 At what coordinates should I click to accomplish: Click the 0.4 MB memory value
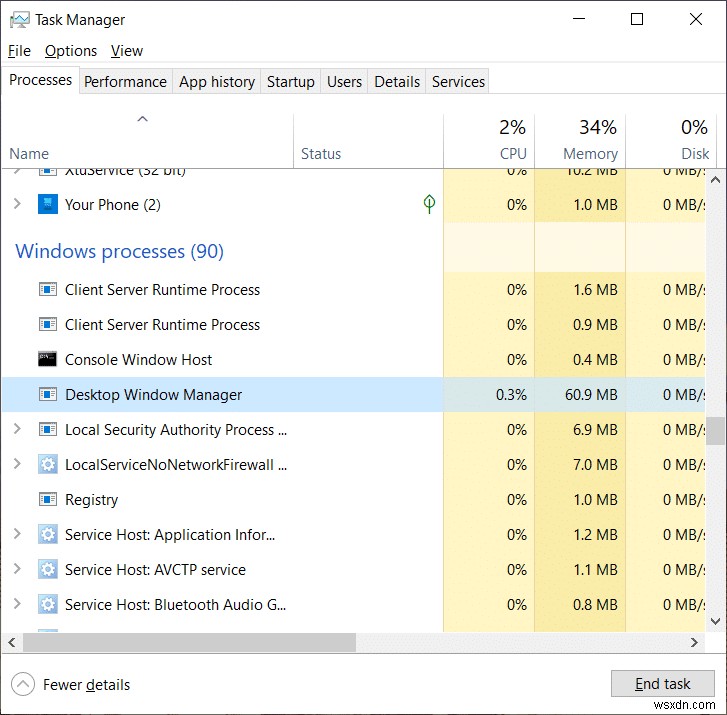595,359
